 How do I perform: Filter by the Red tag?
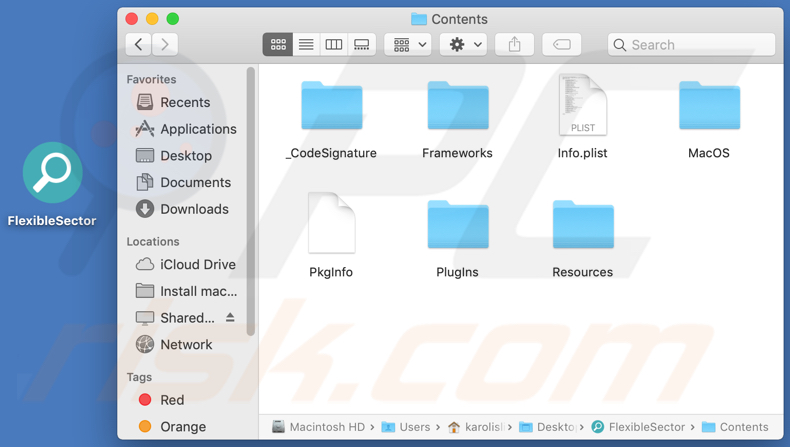161,400
